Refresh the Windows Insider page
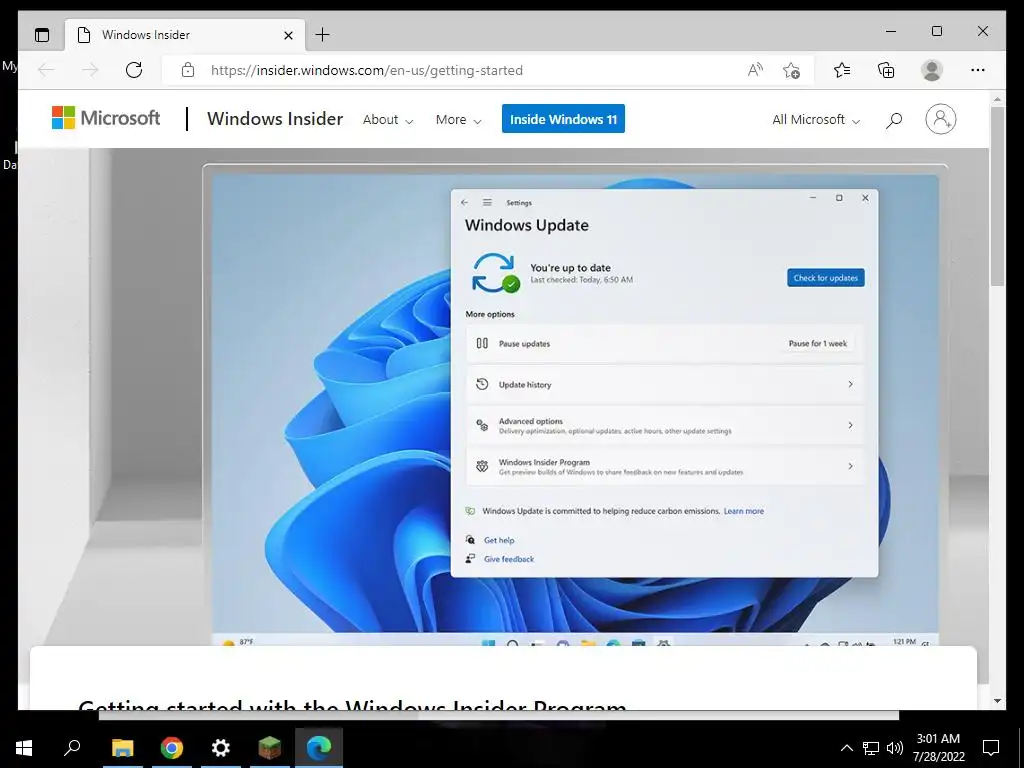Screen dimensions: 1024x768 (134, 70)
